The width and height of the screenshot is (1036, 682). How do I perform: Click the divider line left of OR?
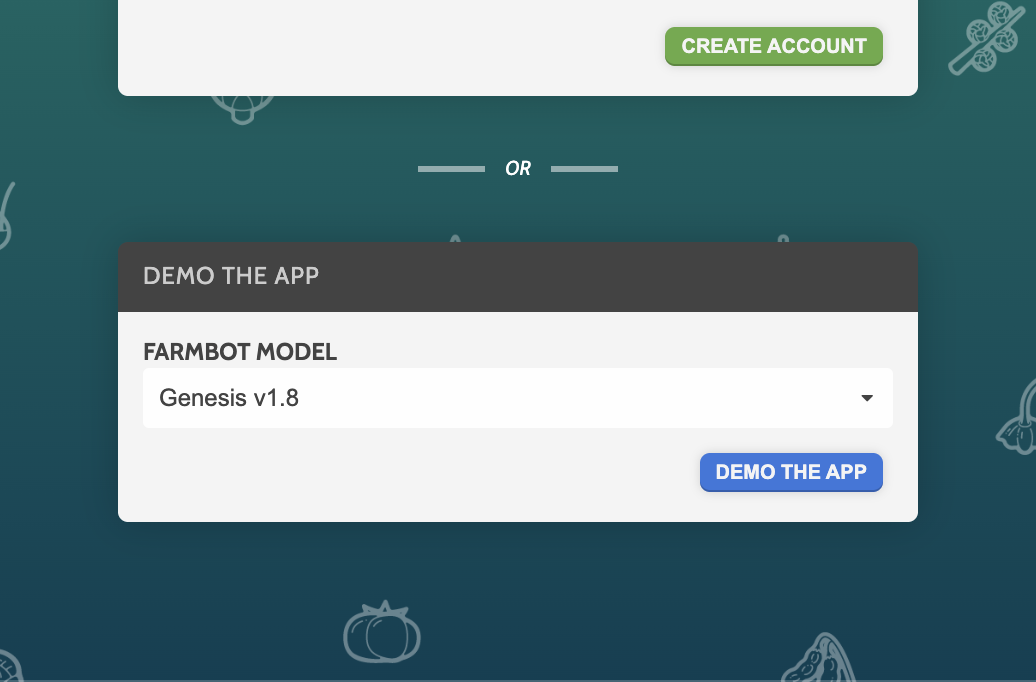451,169
